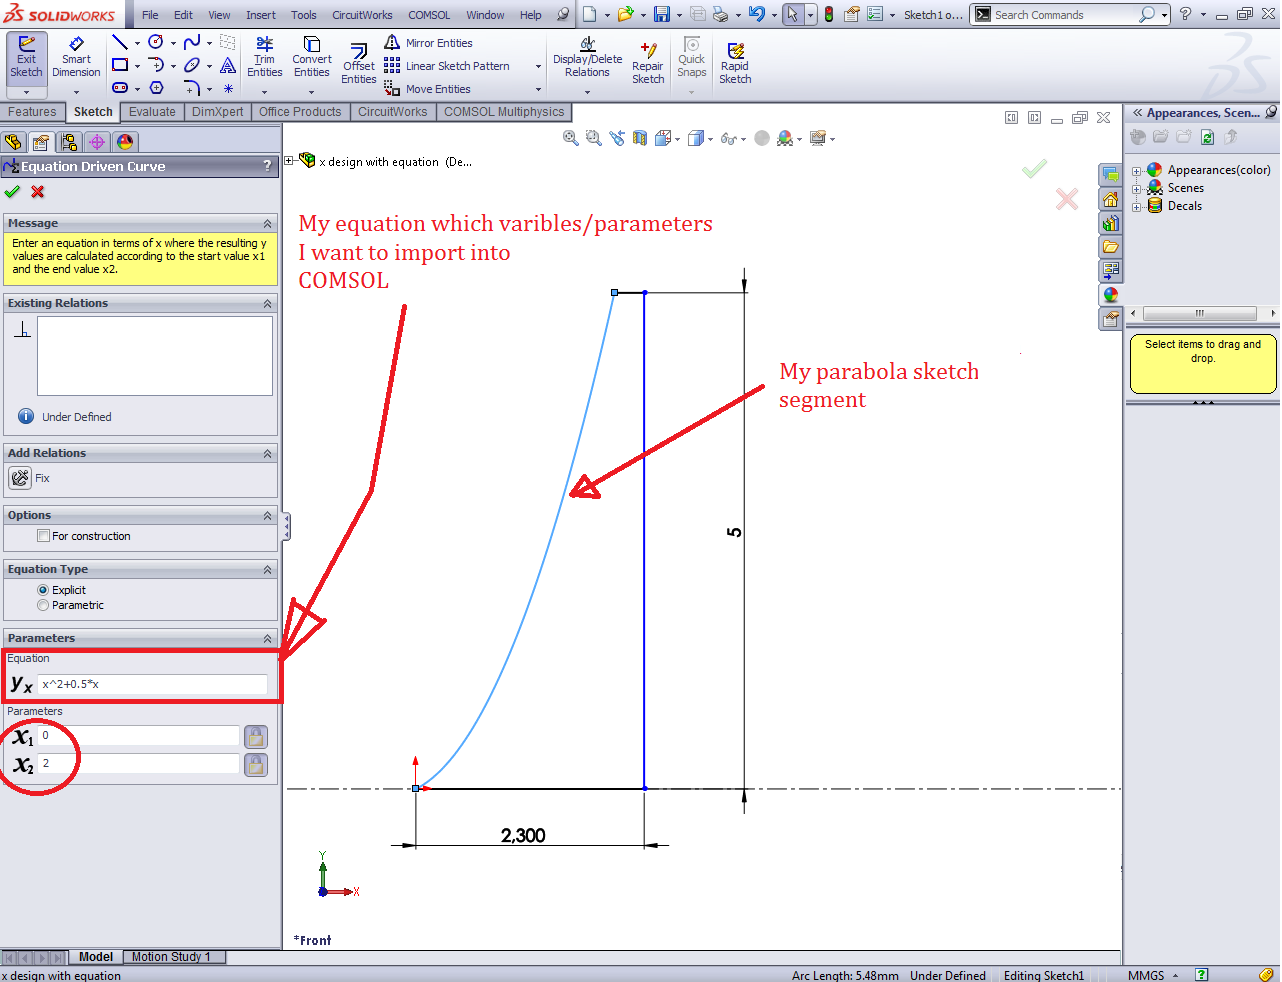Viewport: 1282px width, 982px height.
Task: Open the Insert menu
Action: pyautogui.click(x=260, y=15)
